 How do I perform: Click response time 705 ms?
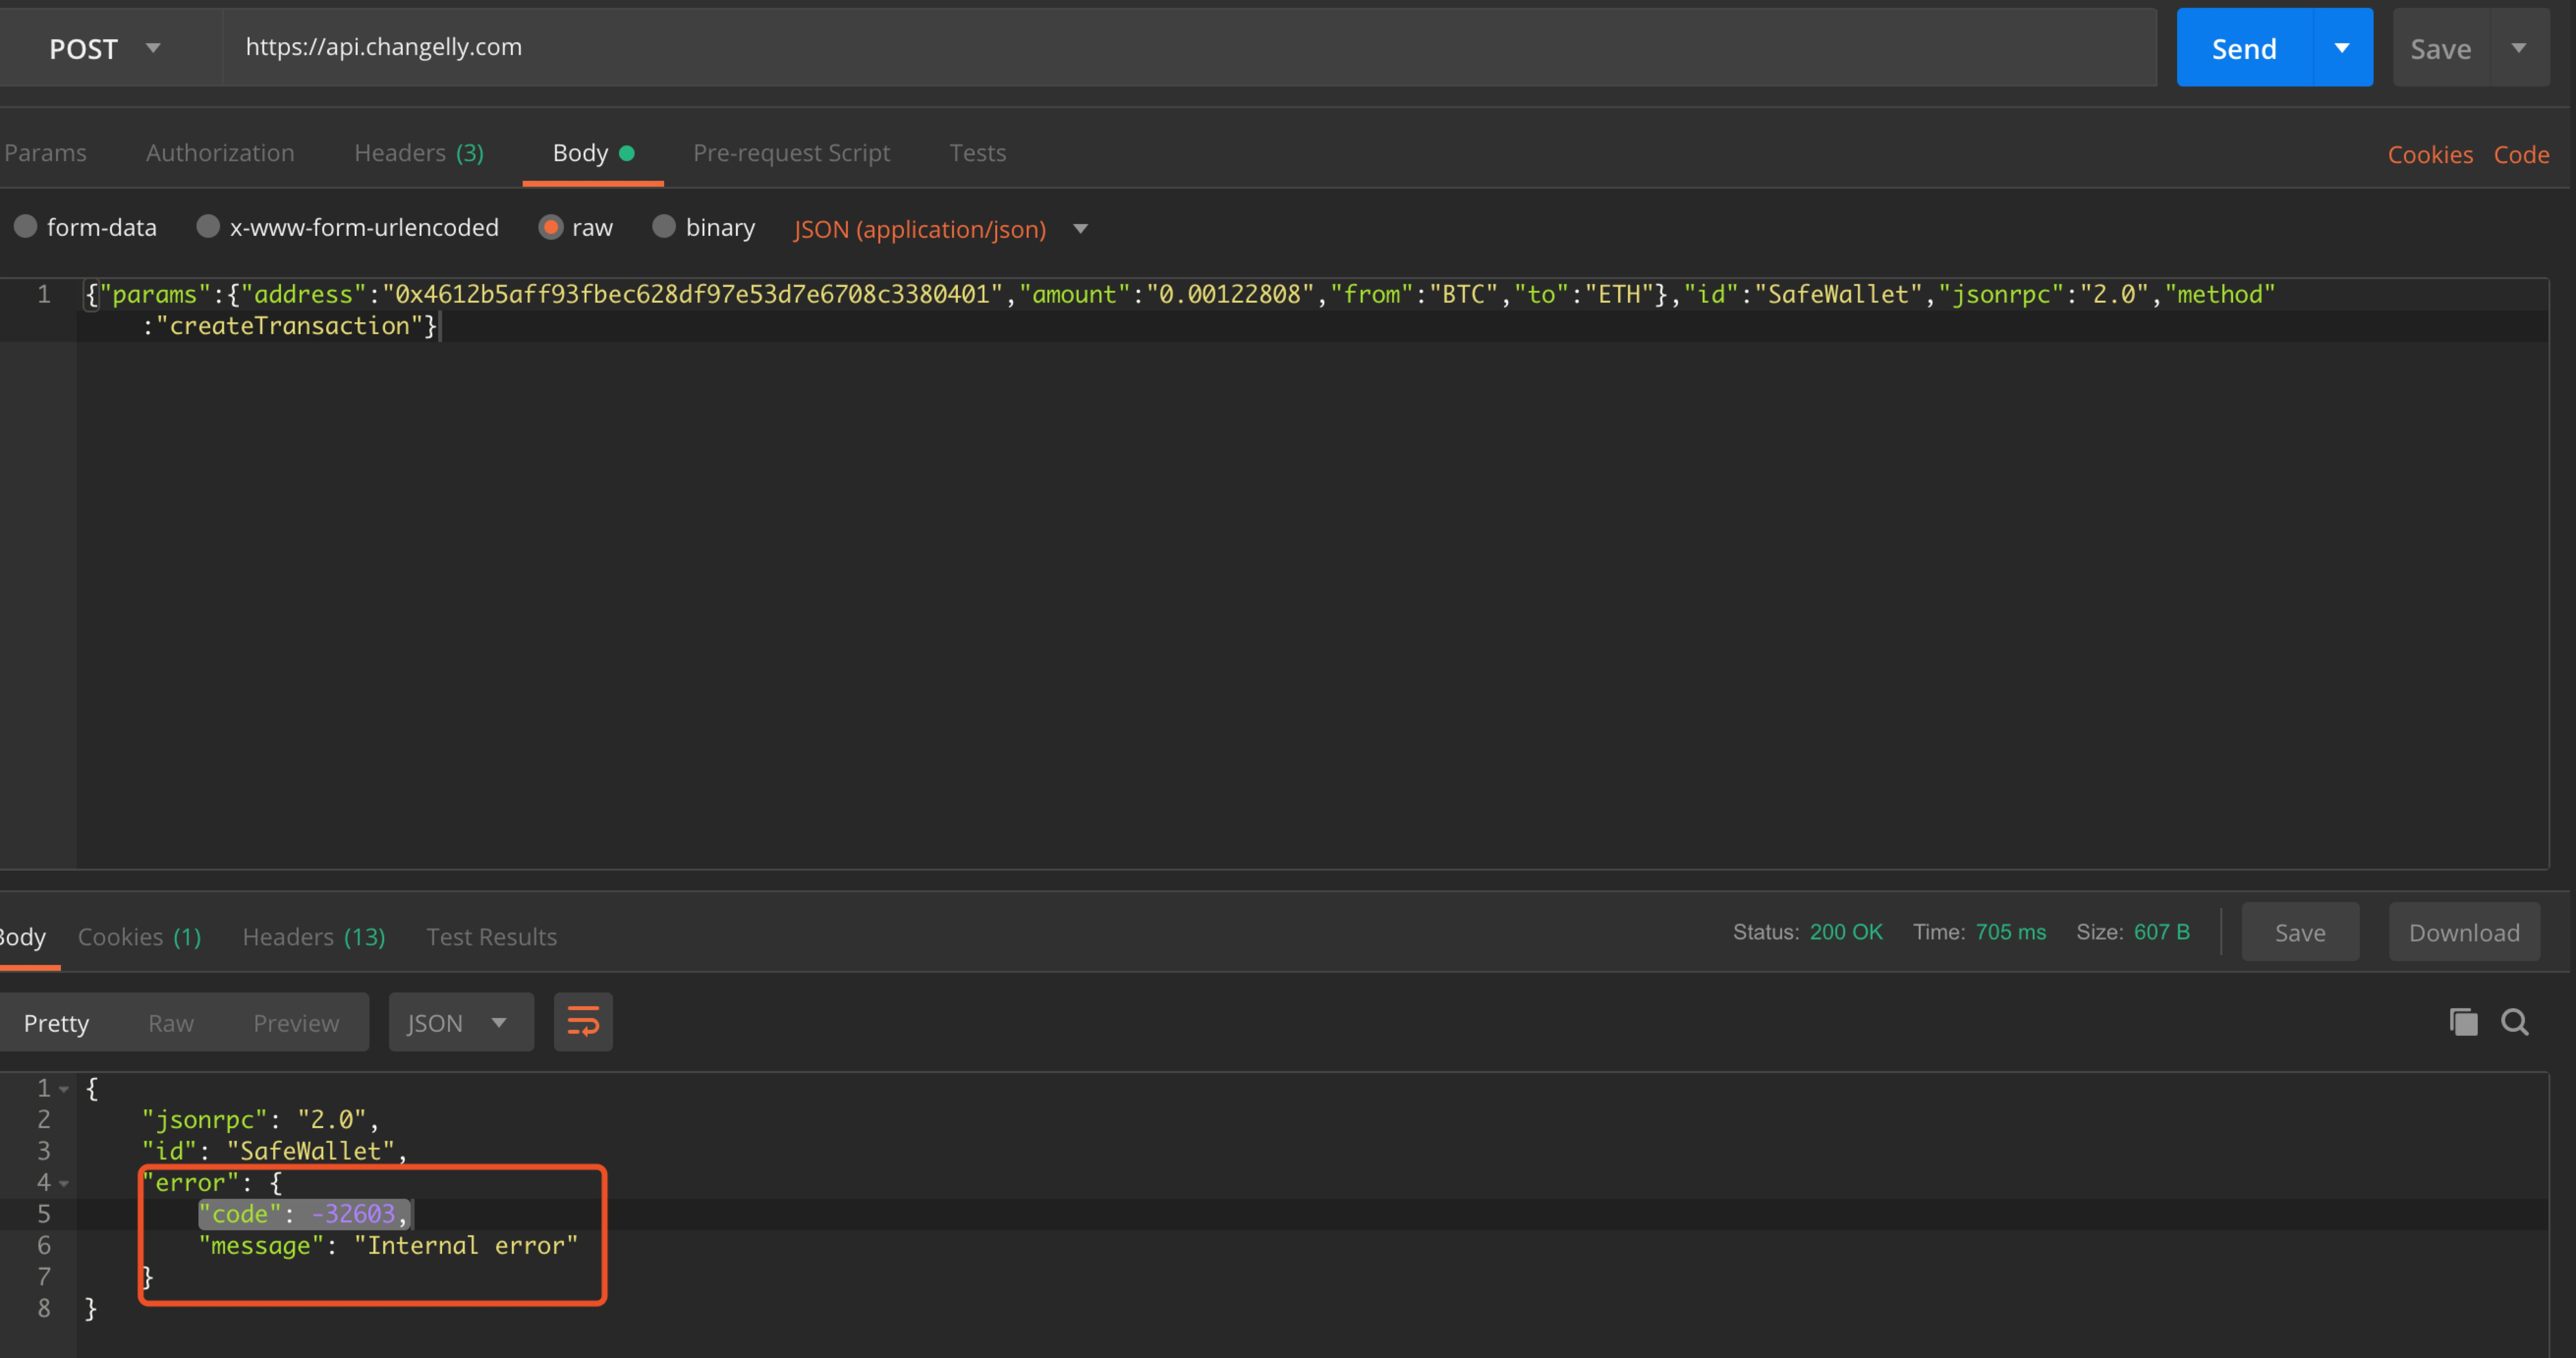(x=2010, y=932)
